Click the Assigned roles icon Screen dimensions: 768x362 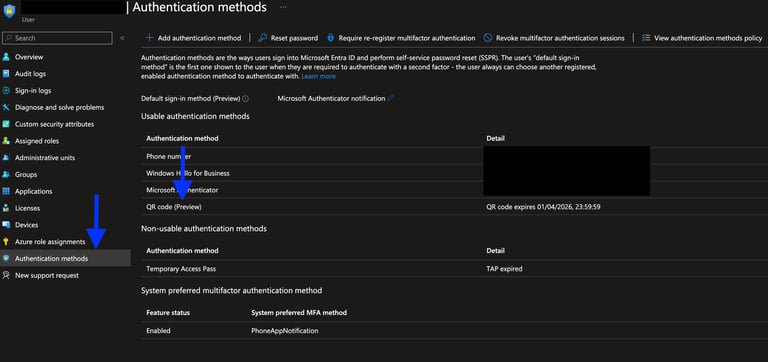pos(6,141)
